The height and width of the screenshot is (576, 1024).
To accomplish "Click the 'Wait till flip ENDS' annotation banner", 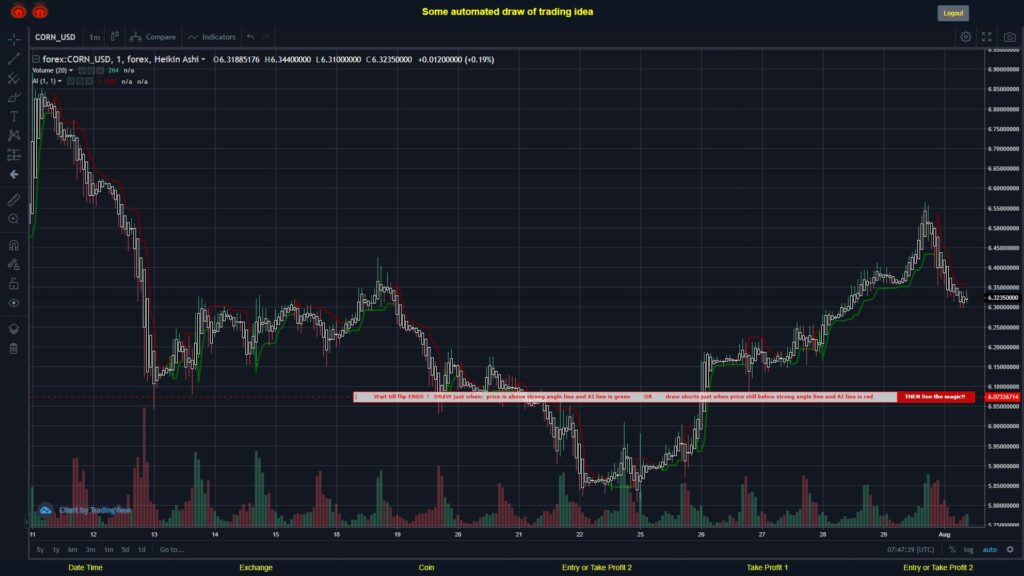I will [625, 396].
